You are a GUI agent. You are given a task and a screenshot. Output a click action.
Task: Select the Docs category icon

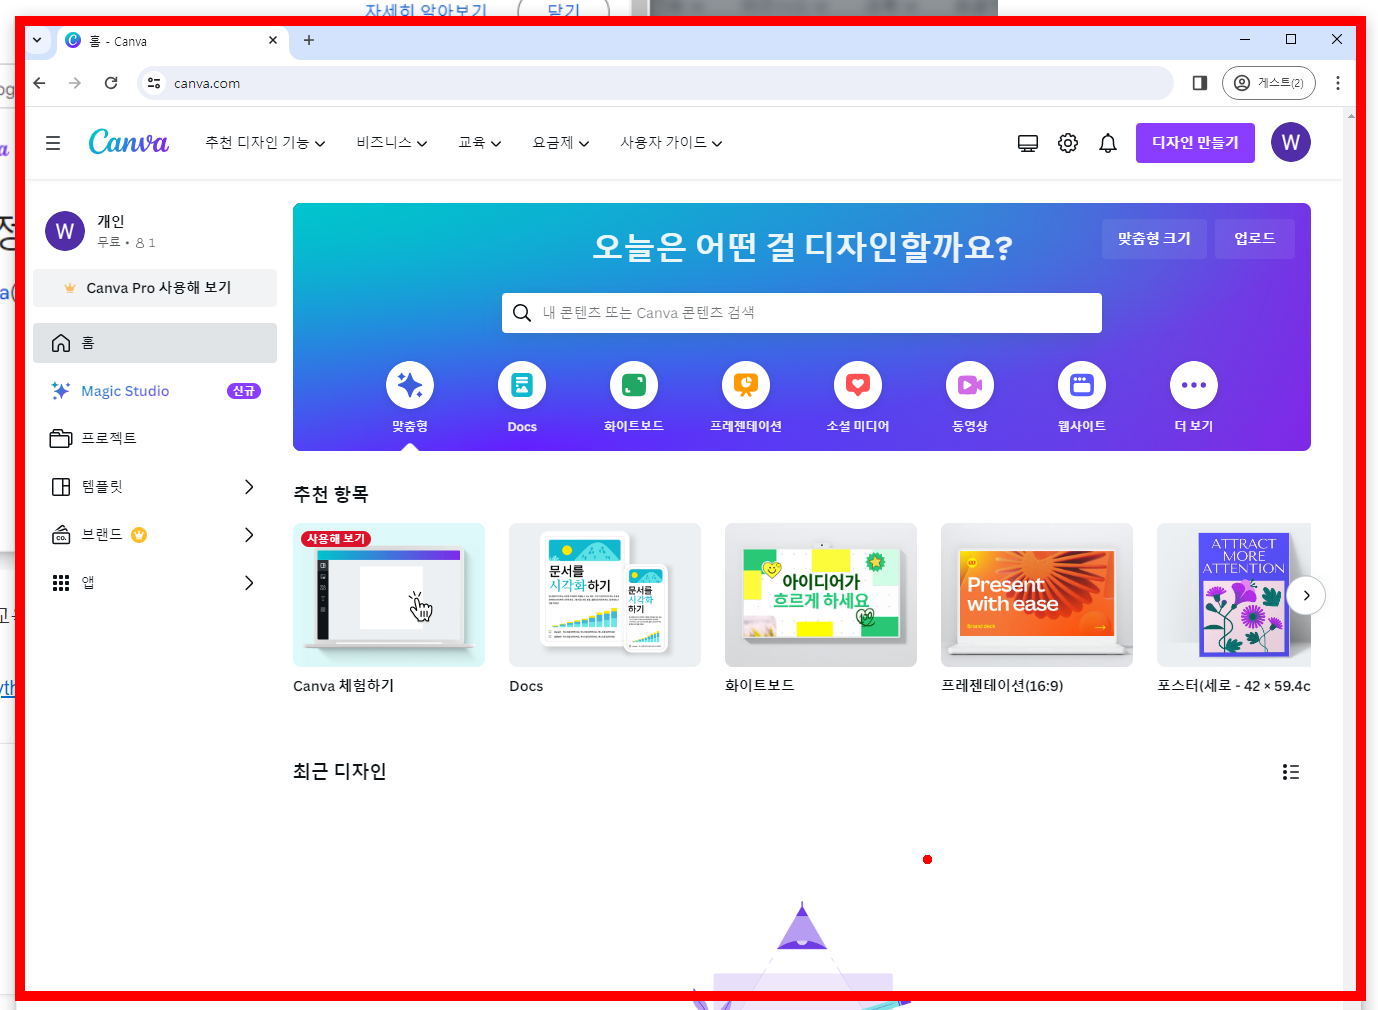coord(522,385)
